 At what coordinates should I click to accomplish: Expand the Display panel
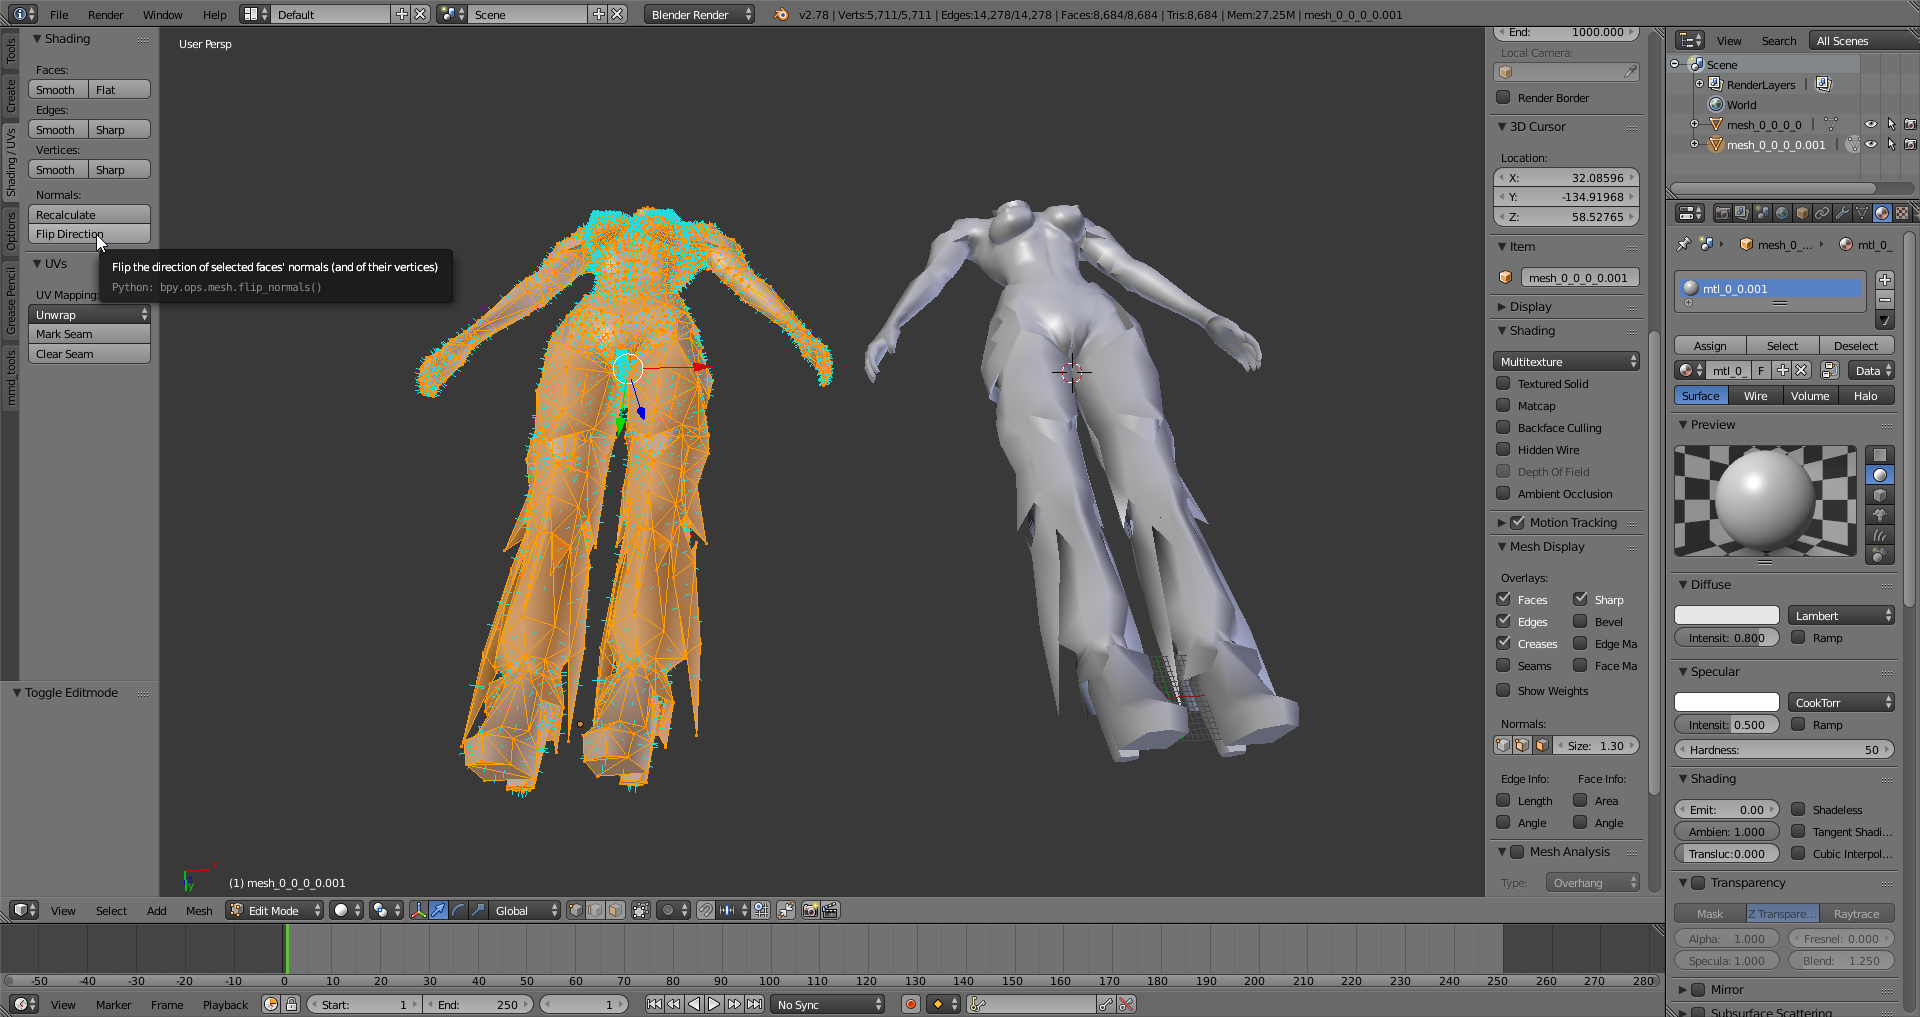pos(1531,307)
